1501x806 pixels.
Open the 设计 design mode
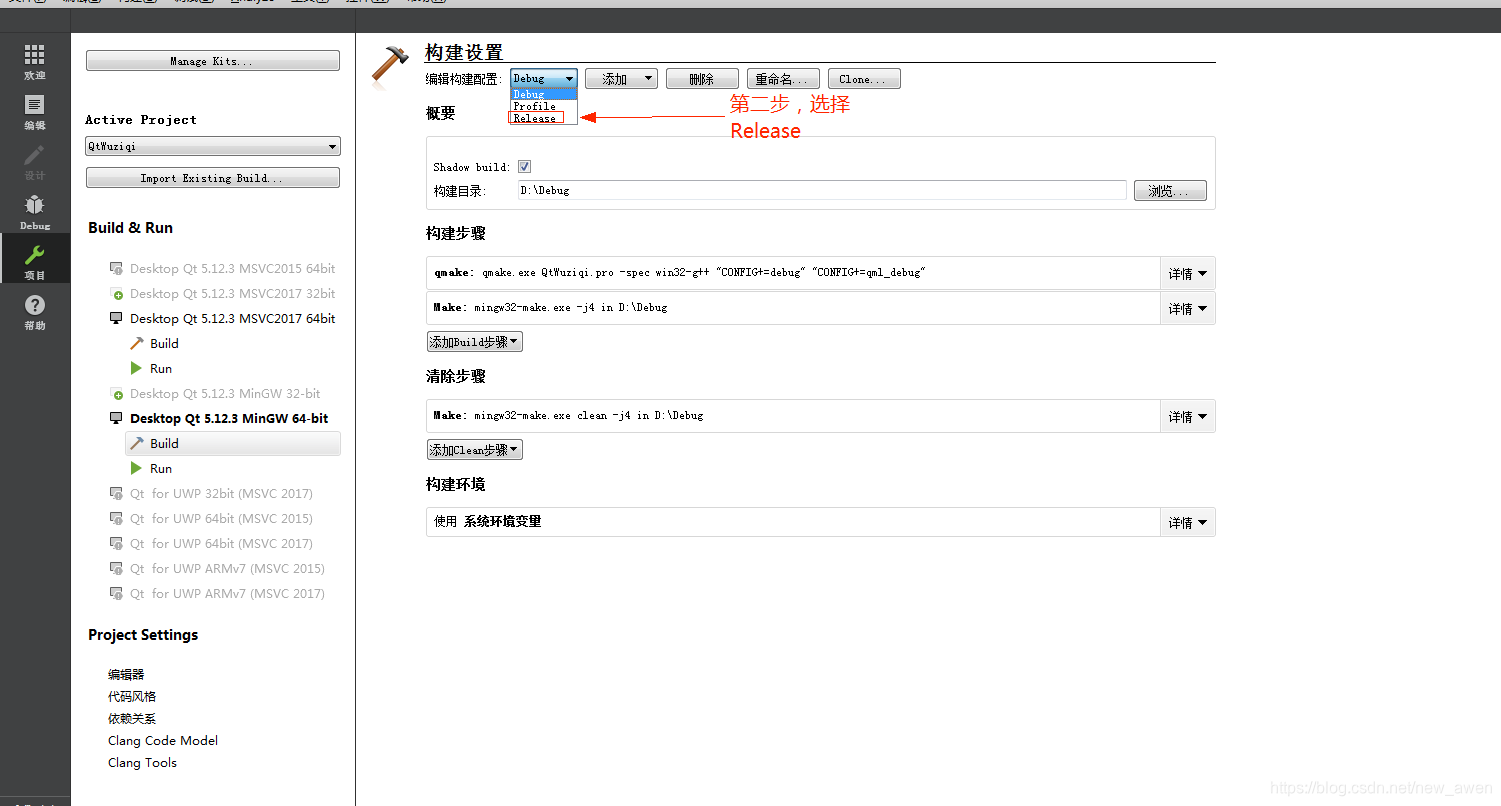[35, 160]
